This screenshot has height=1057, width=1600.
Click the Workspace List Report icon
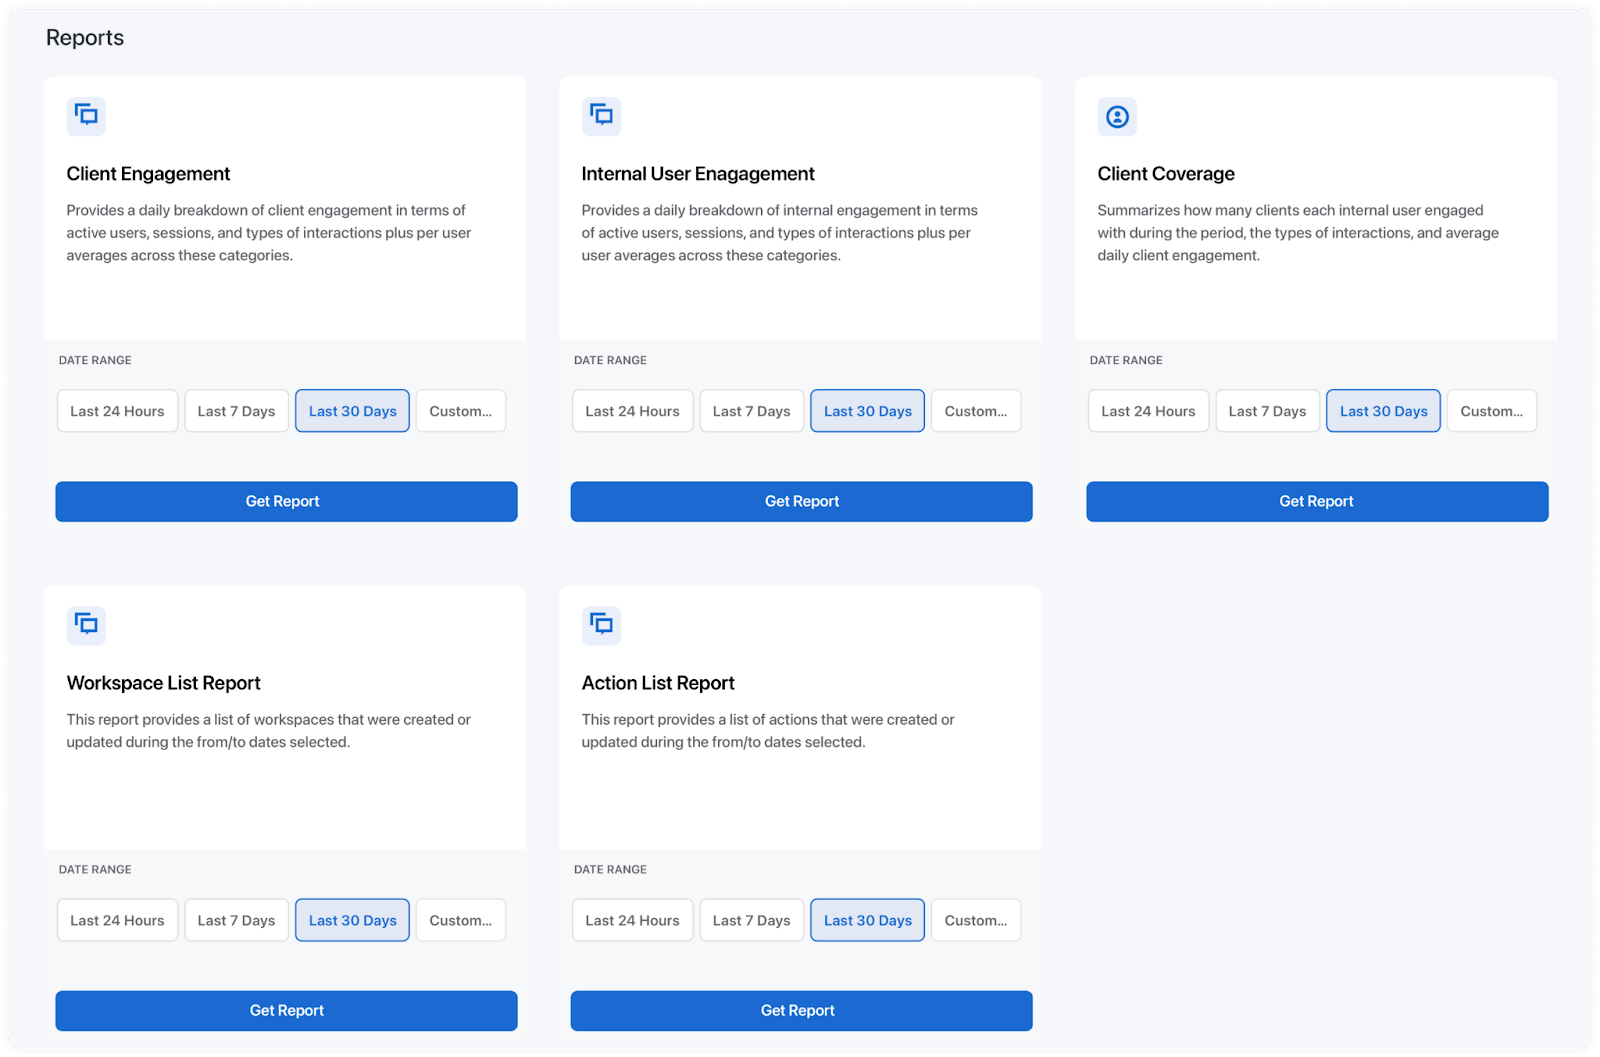[x=86, y=625]
